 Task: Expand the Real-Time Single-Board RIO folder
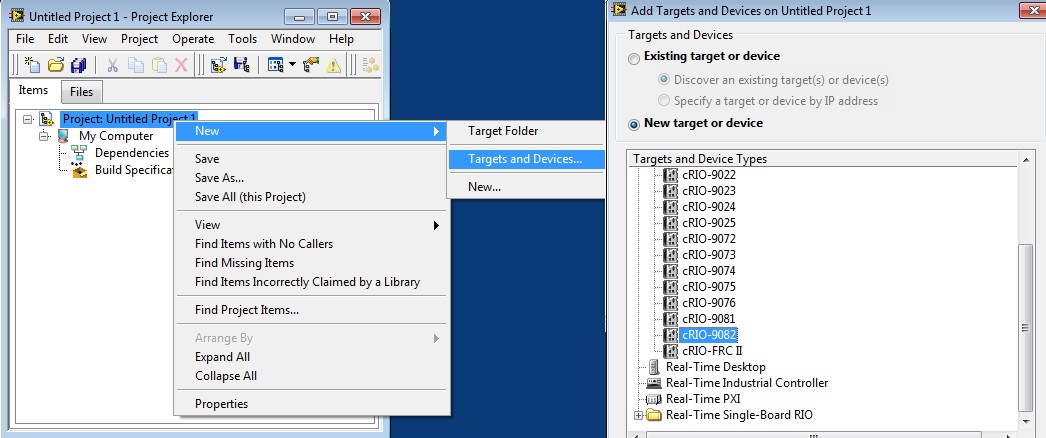pos(638,415)
